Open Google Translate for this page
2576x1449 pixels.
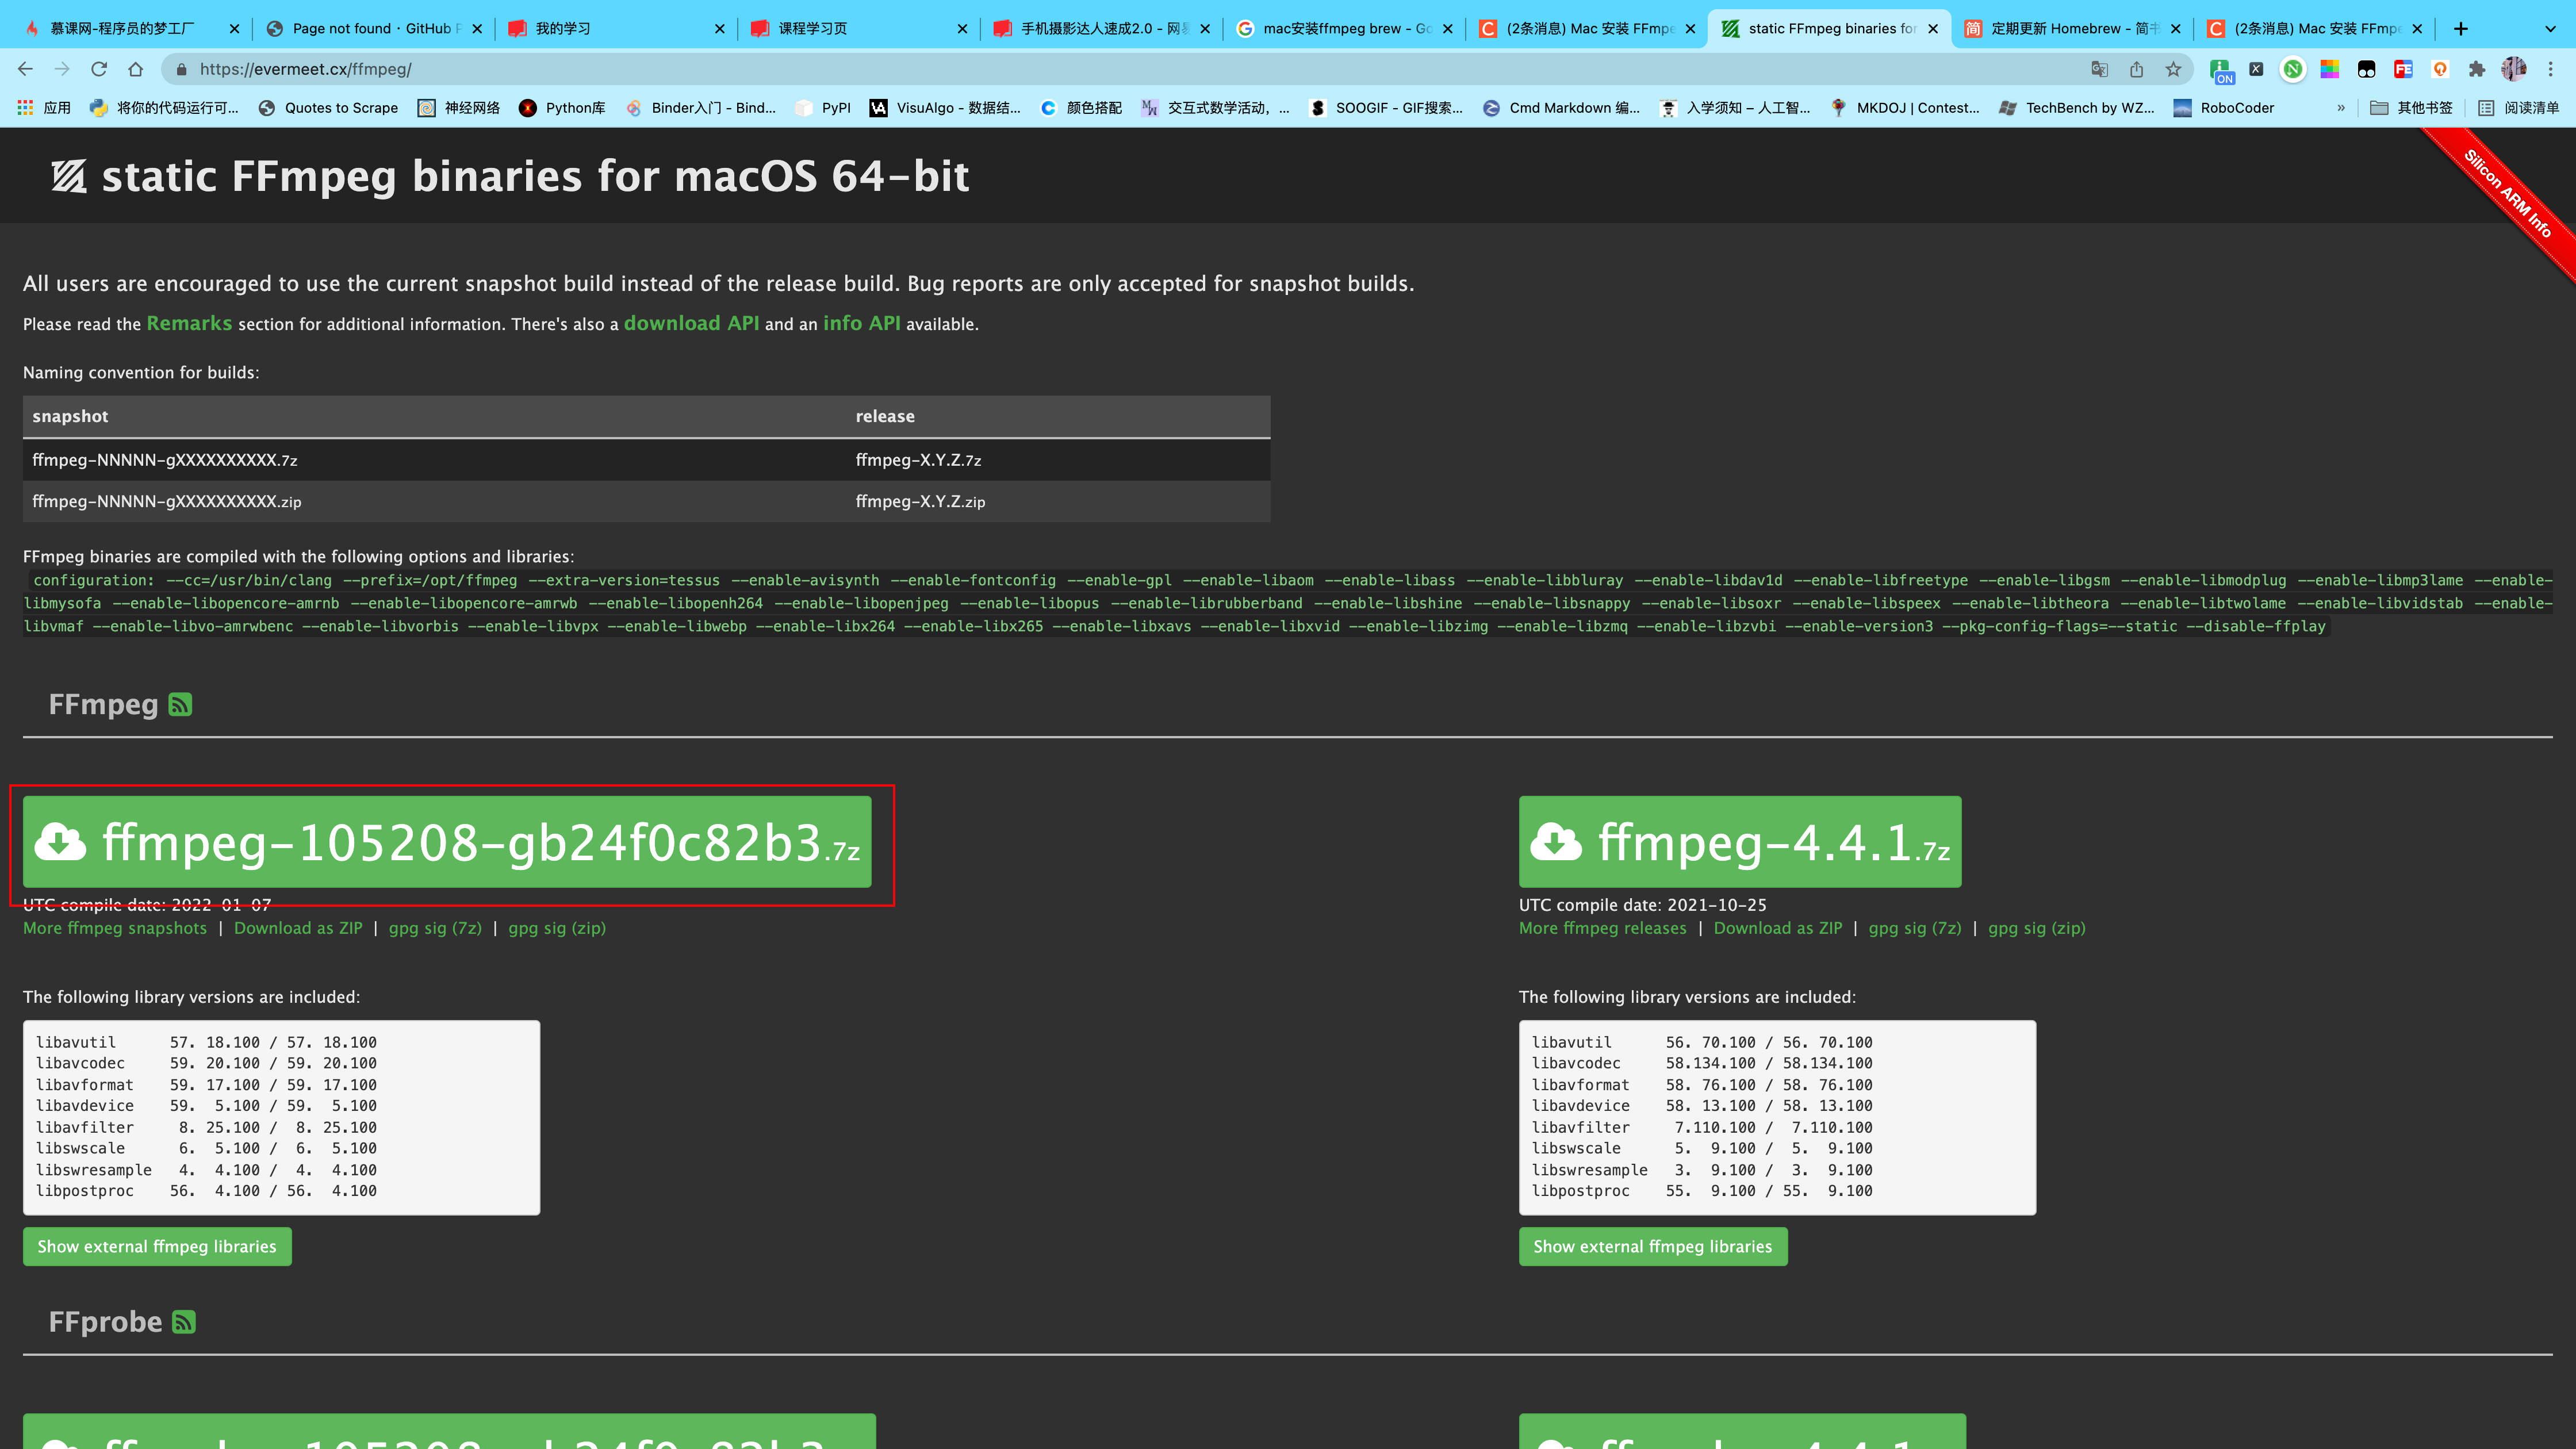2099,69
